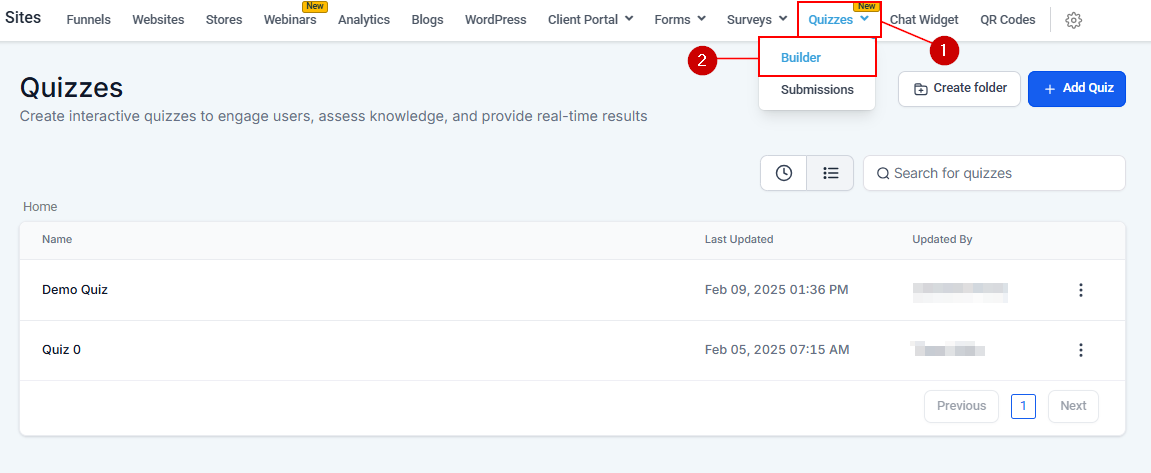Viewport: 1151px width, 473px height.
Task: Open the Quiz 0 entry
Action: click(62, 350)
